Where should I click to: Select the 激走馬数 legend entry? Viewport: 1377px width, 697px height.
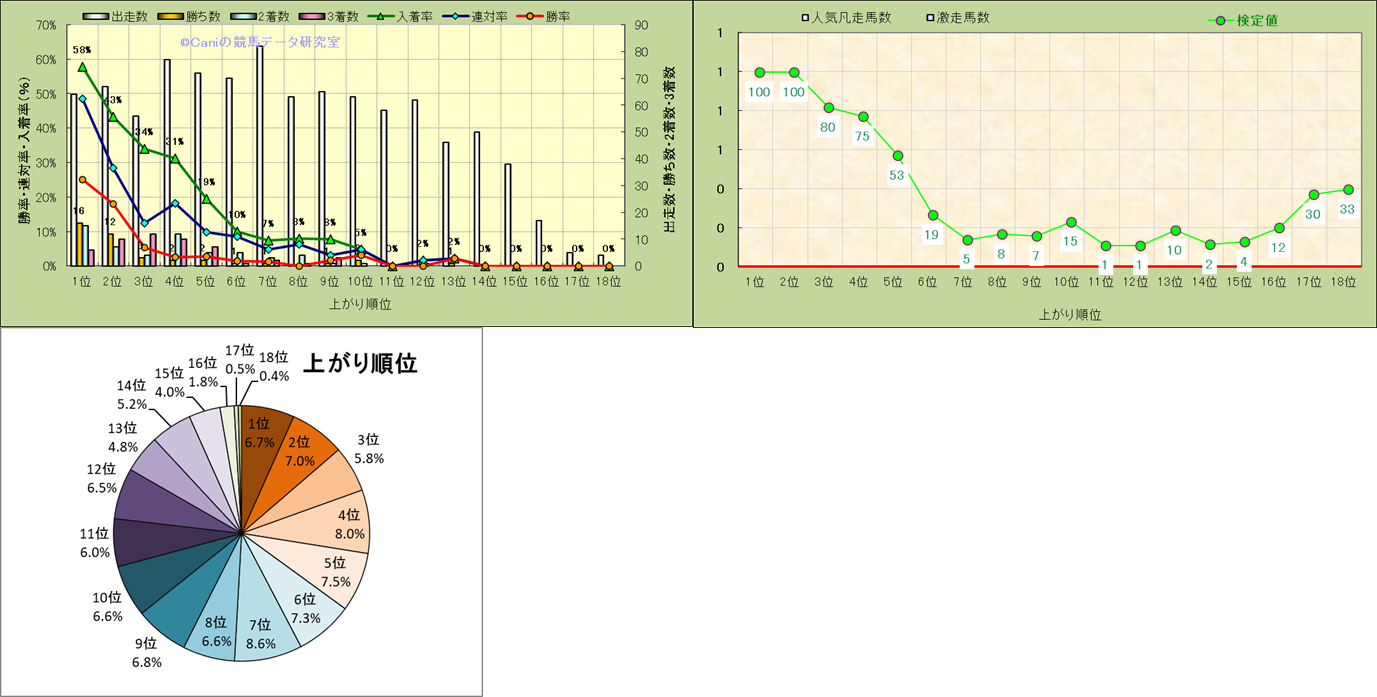tap(960, 18)
